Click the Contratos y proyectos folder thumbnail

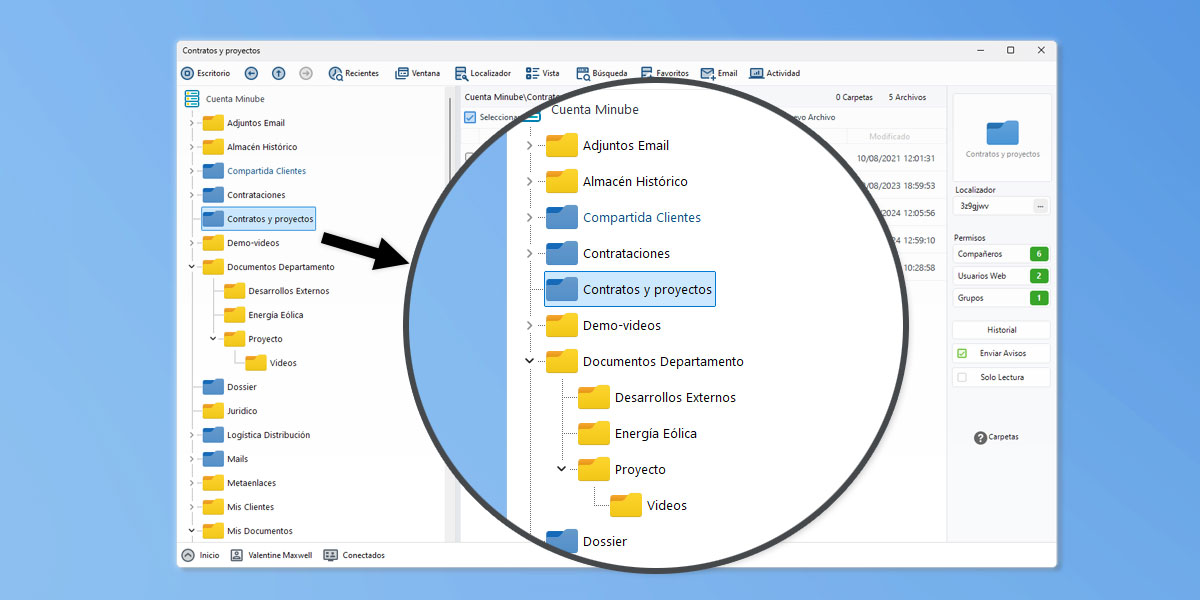point(1002,137)
